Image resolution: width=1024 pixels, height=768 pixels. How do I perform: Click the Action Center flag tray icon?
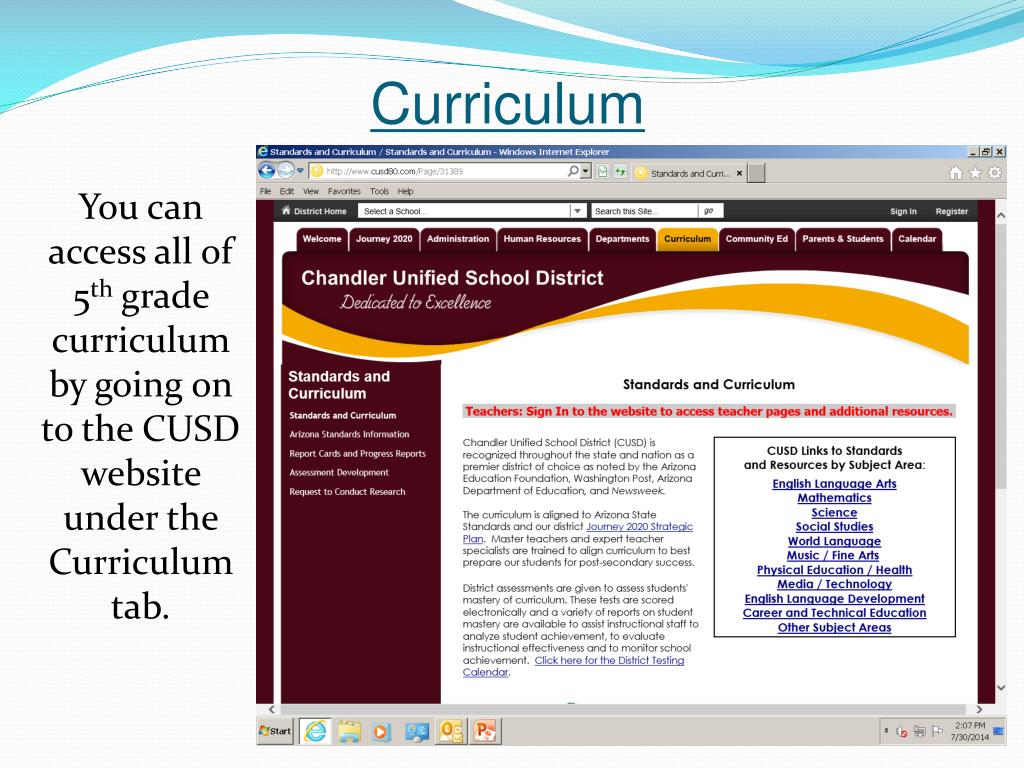[937, 731]
